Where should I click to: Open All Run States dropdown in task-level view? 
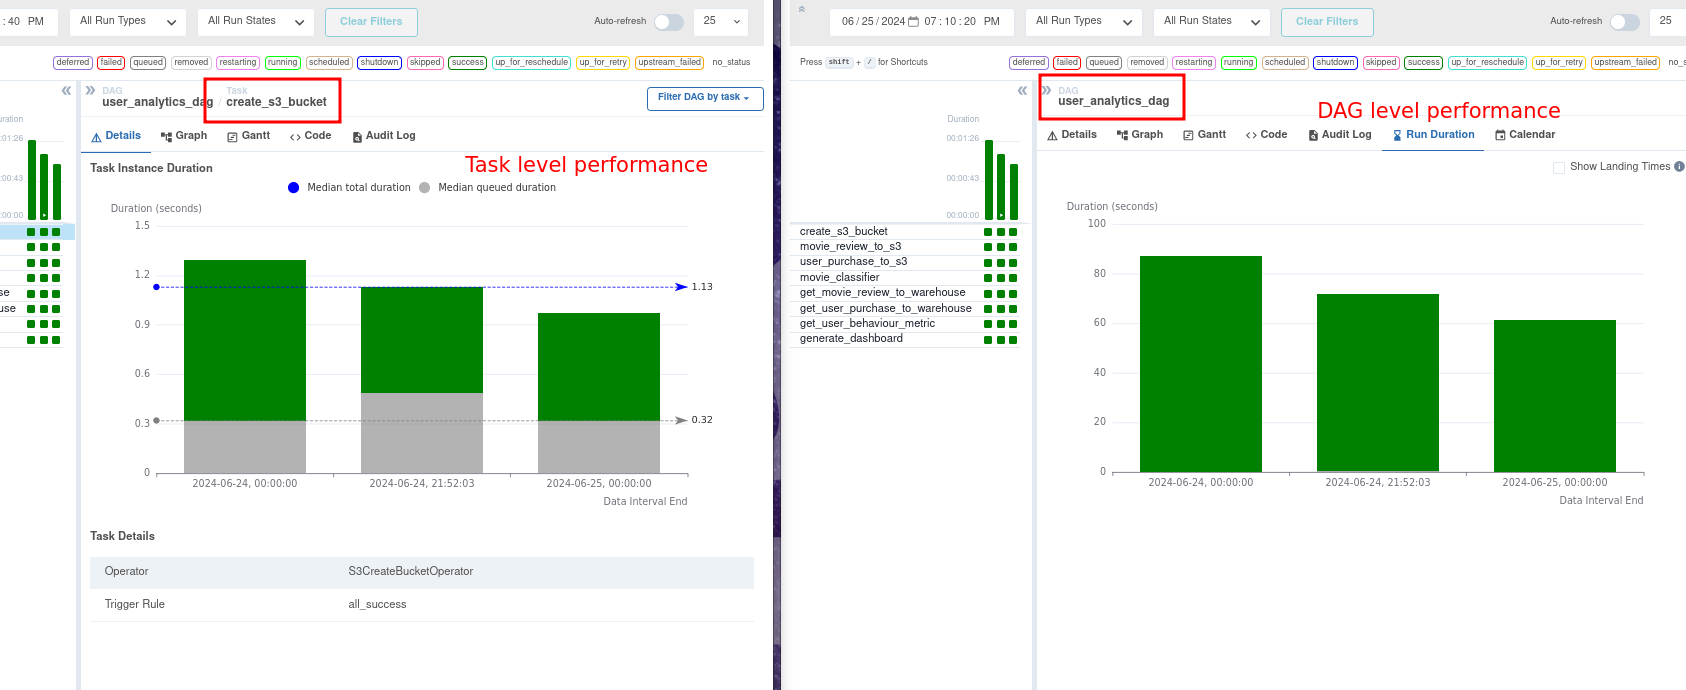pyautogui.click(x=256, y=22)
